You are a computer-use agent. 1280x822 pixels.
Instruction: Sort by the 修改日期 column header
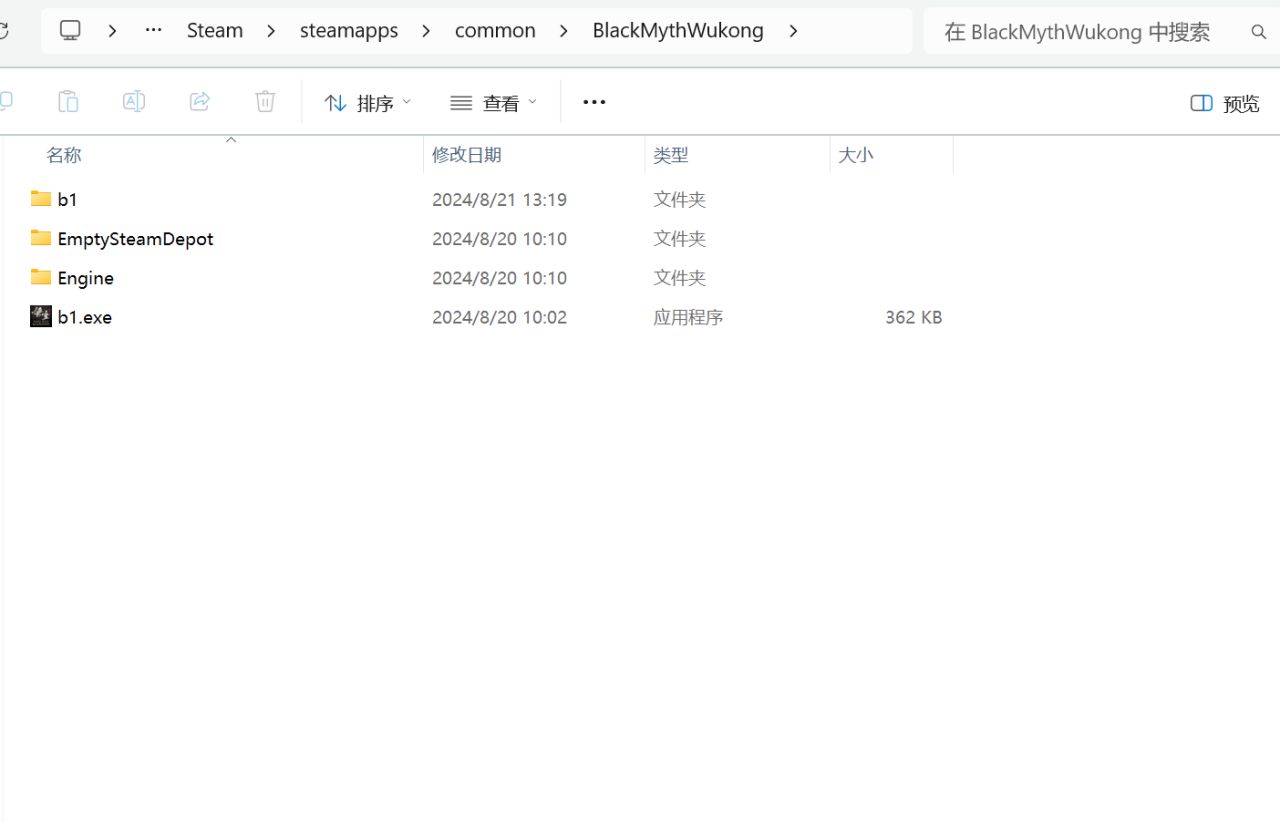467,155
